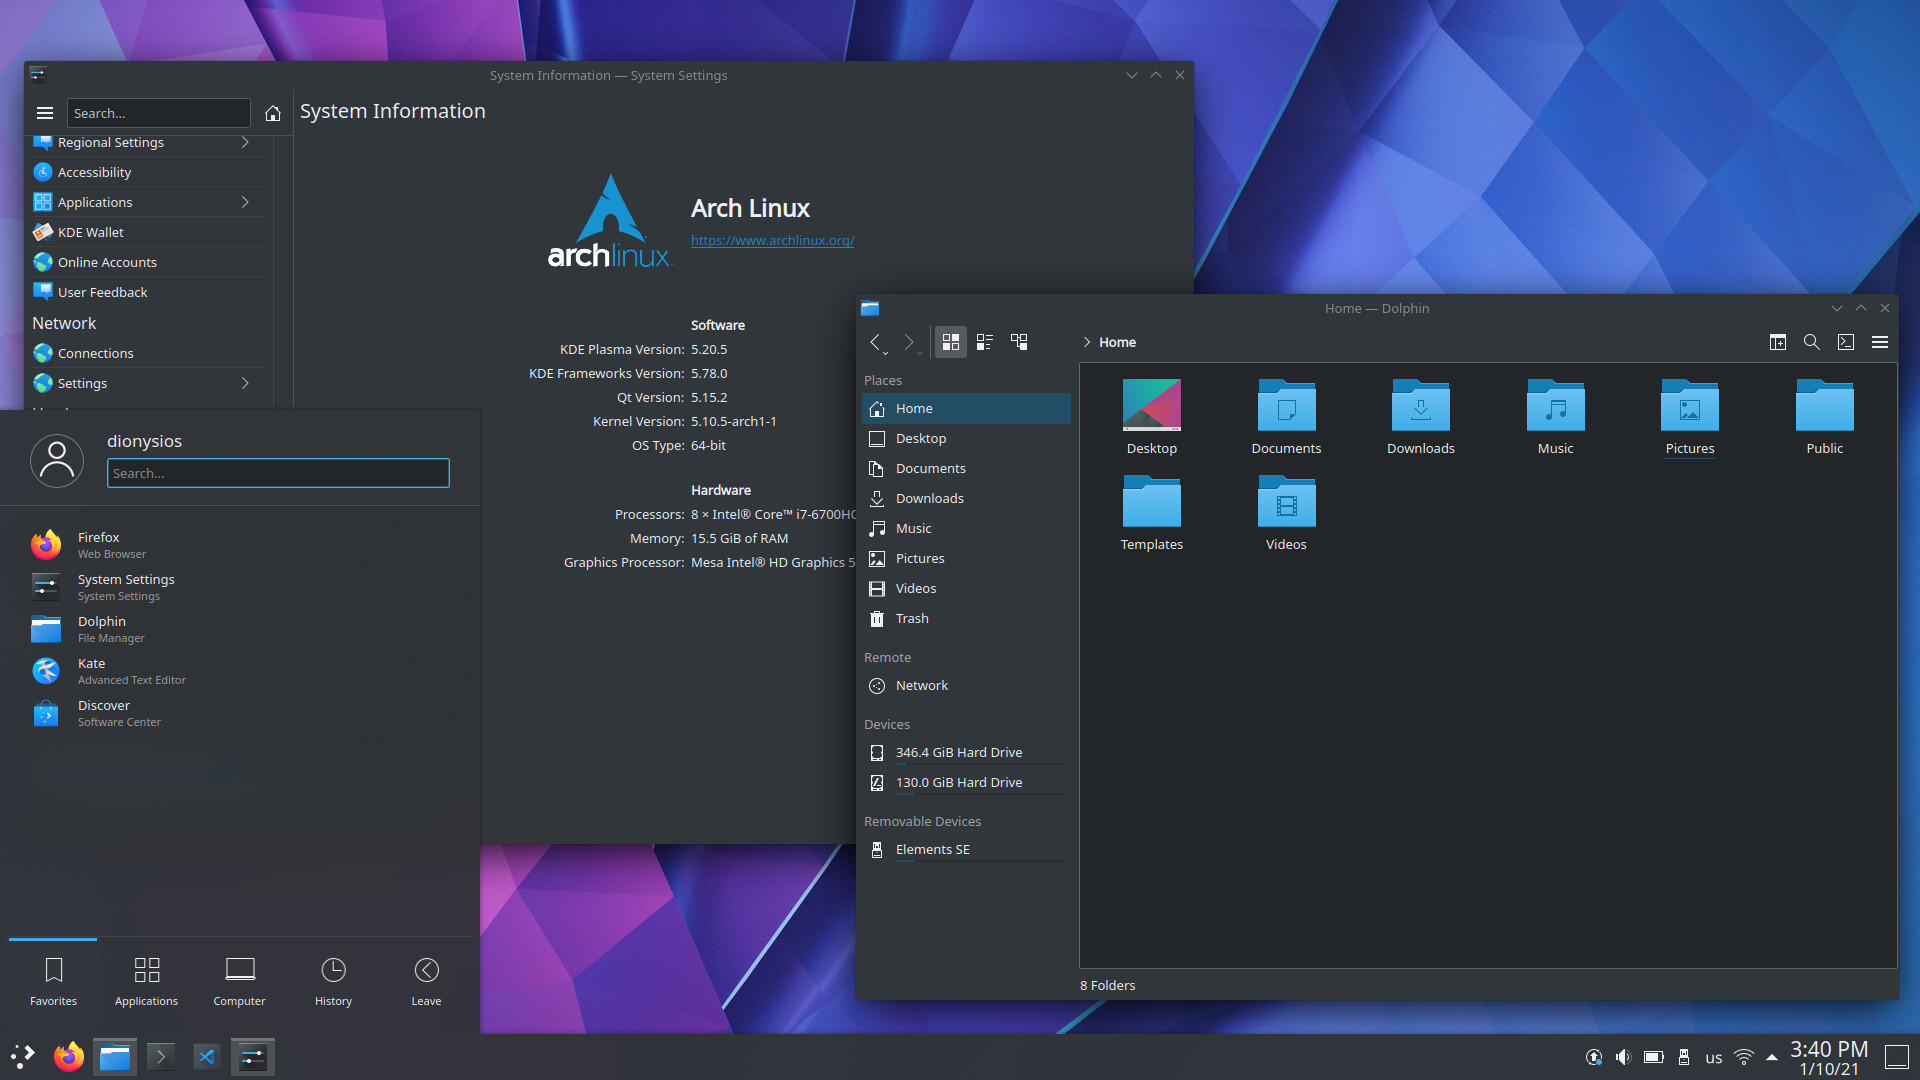Toggle Dolphin split view
Image resolution: width=1920 pixels, height=1080 pixels.
(x=1777, y=342)
